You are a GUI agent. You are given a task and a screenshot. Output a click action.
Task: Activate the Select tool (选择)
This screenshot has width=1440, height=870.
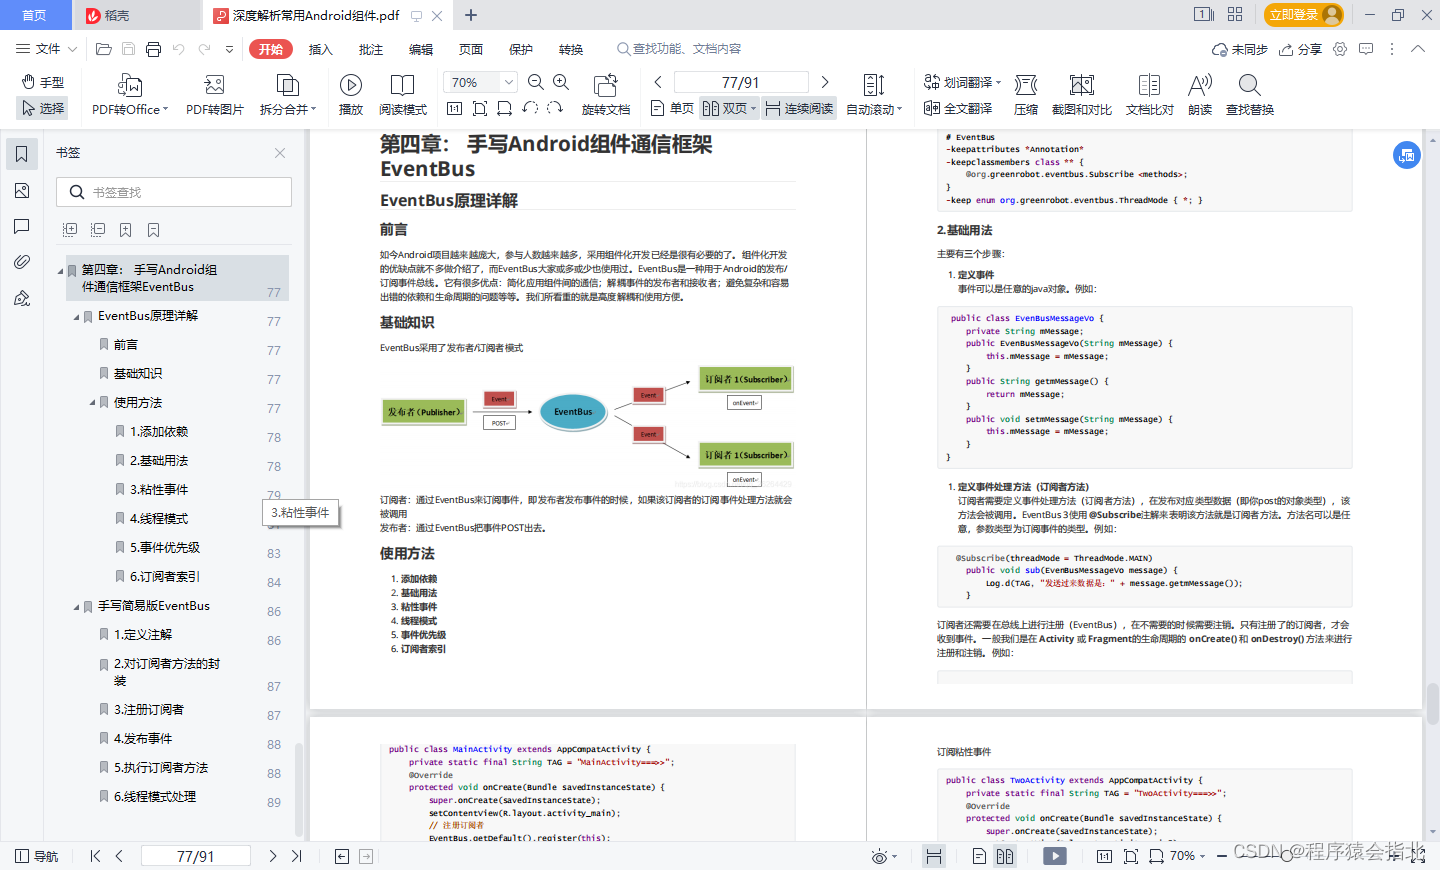click(x=43, y=108)
